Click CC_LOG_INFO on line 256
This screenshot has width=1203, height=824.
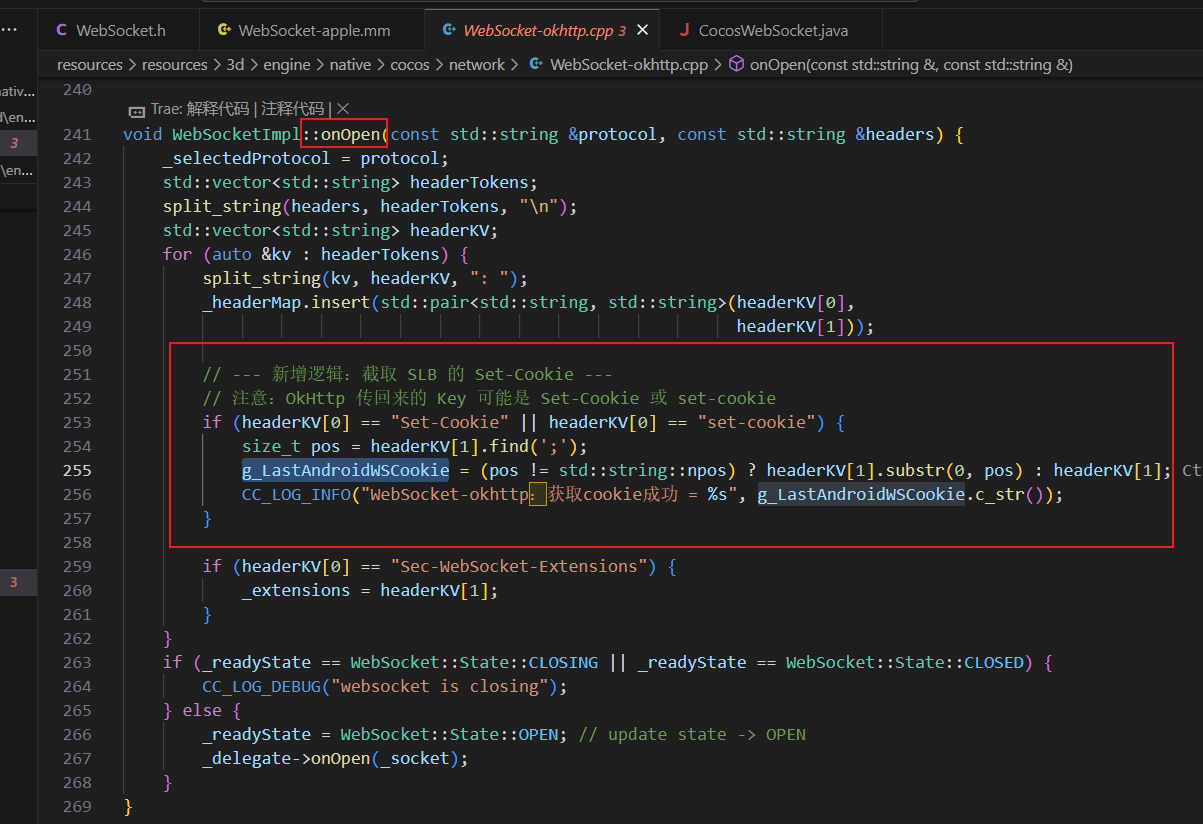[296, 494]
